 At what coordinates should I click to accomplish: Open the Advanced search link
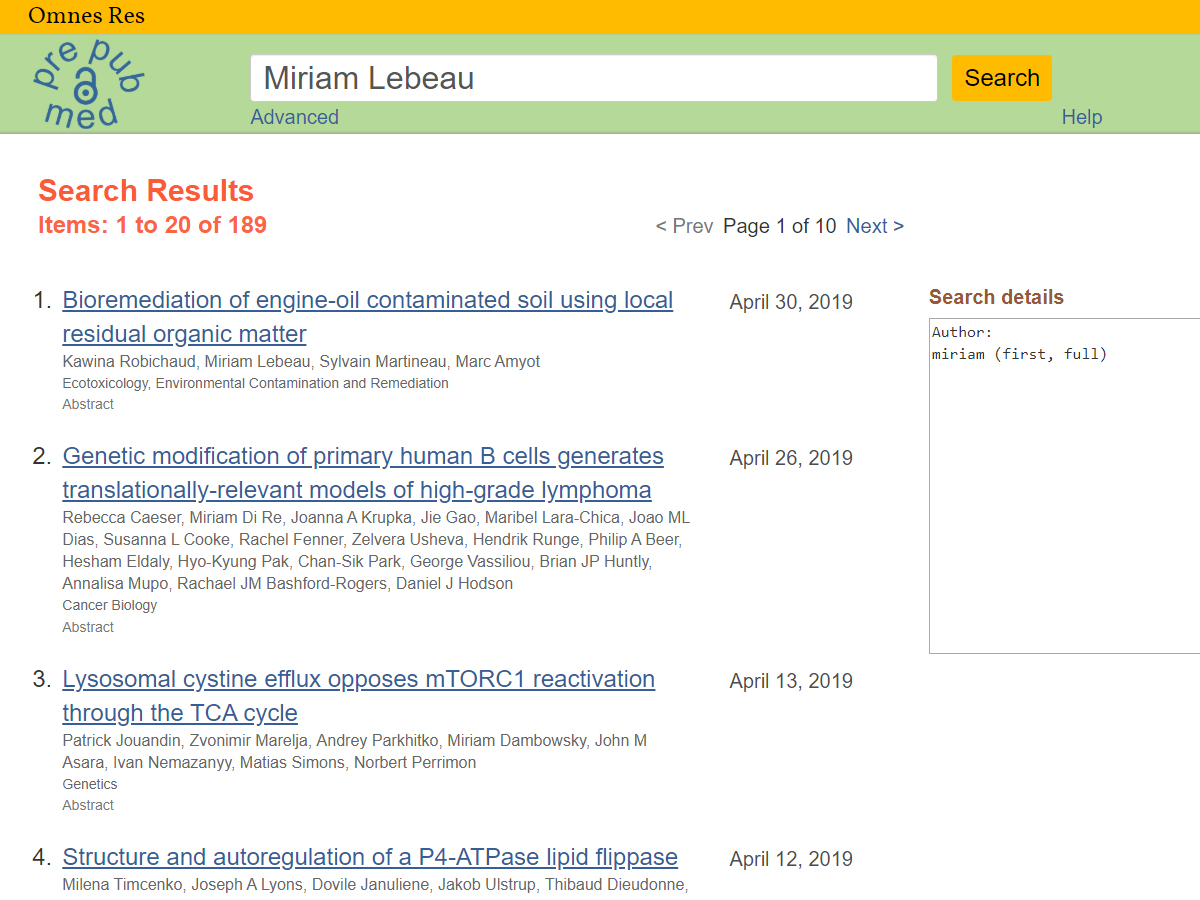tap(294, 117)
